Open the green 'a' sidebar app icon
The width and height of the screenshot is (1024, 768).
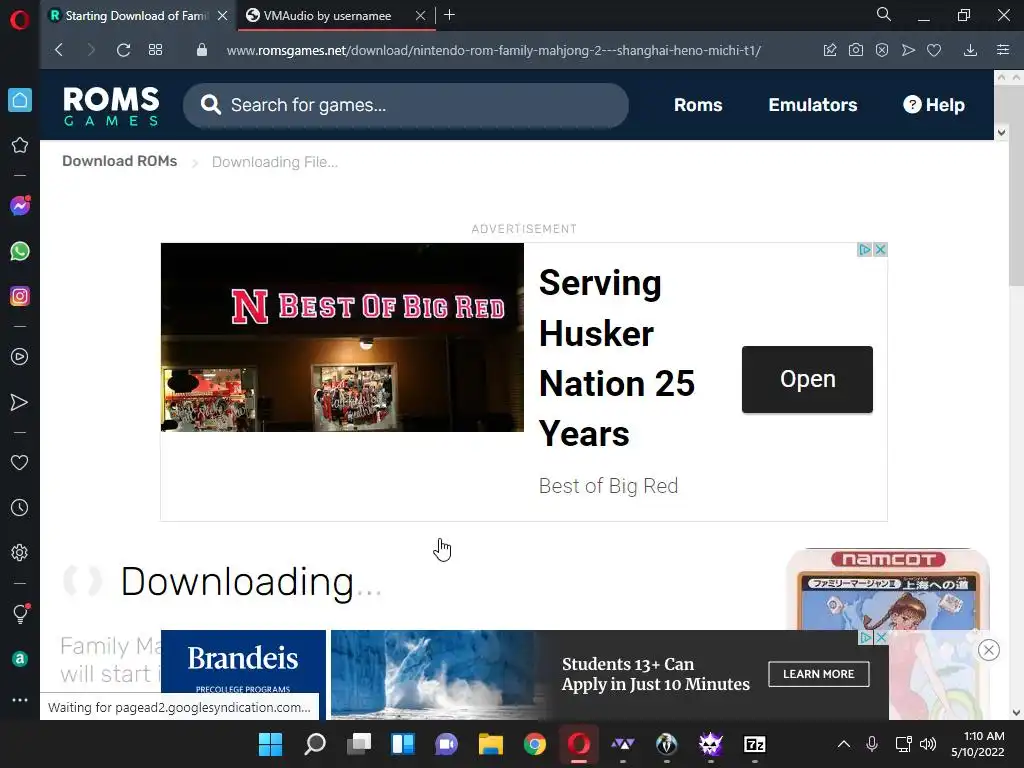(20, 659)
